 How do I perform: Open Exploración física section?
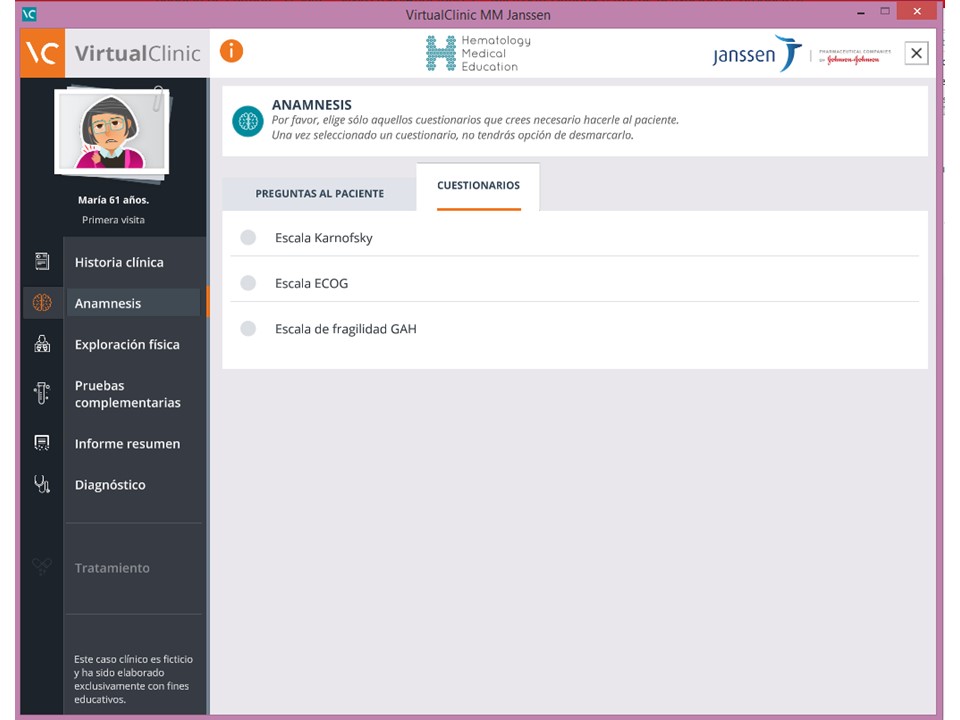tap(127, 344)
